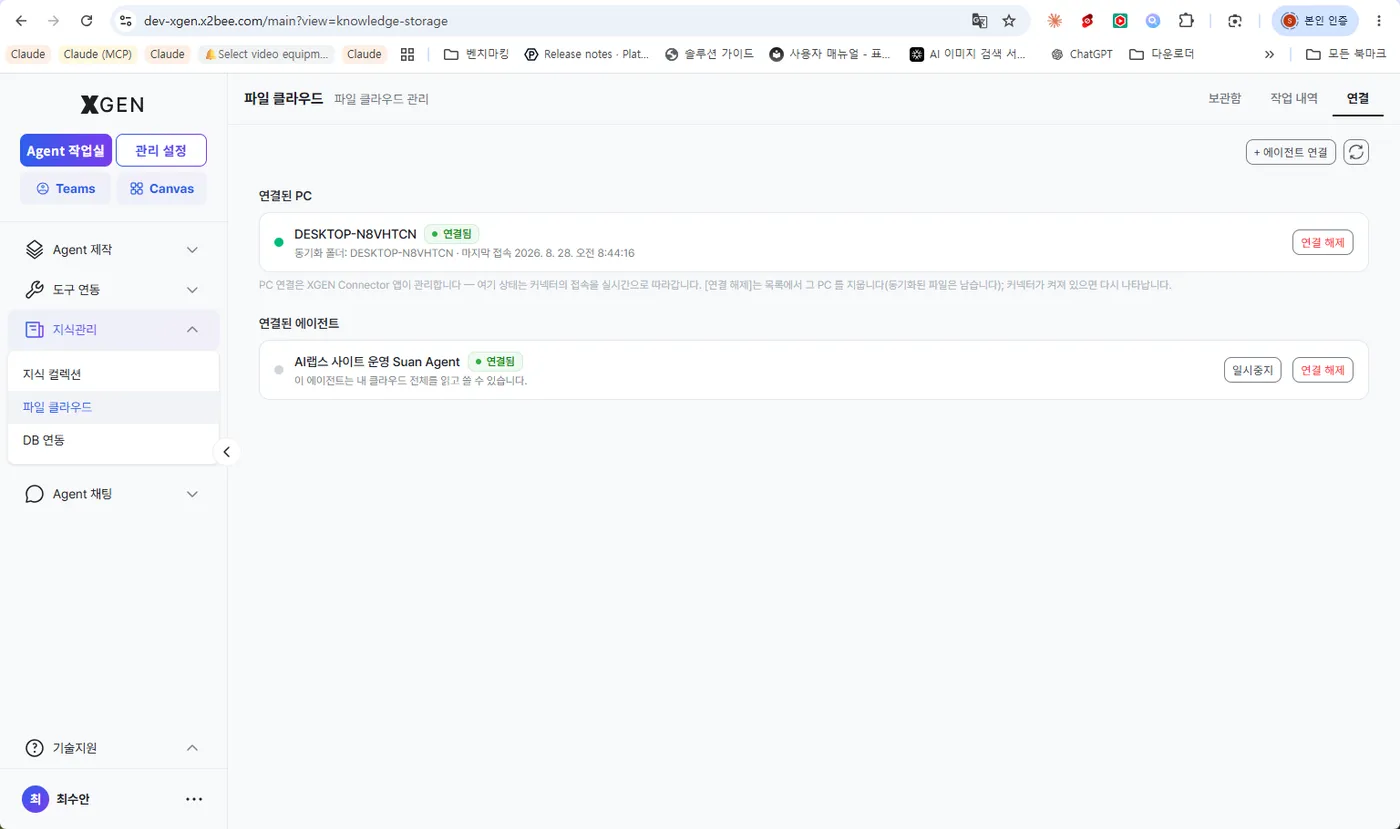
Task: Switch to the 작업 내역 tab
Action: (x=1294, y=98)
